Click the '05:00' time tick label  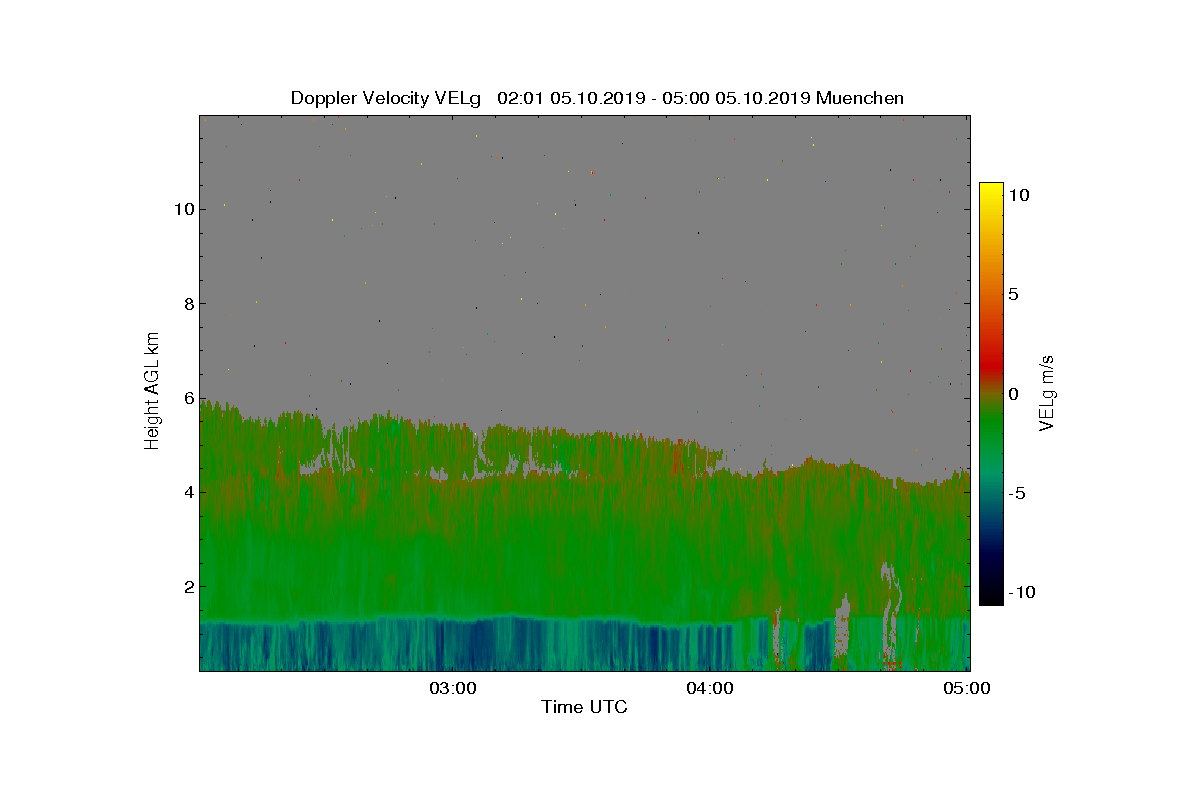(x=969, y=688)
